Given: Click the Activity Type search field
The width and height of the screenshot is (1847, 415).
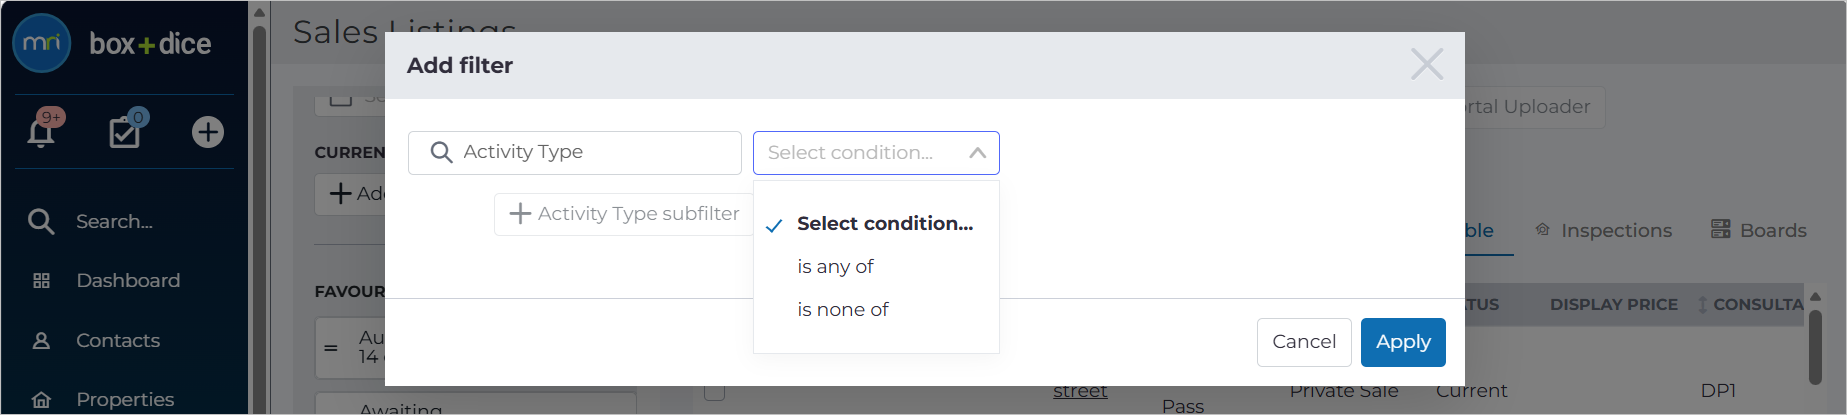Looking at the screenshot, I should (575, 152).
